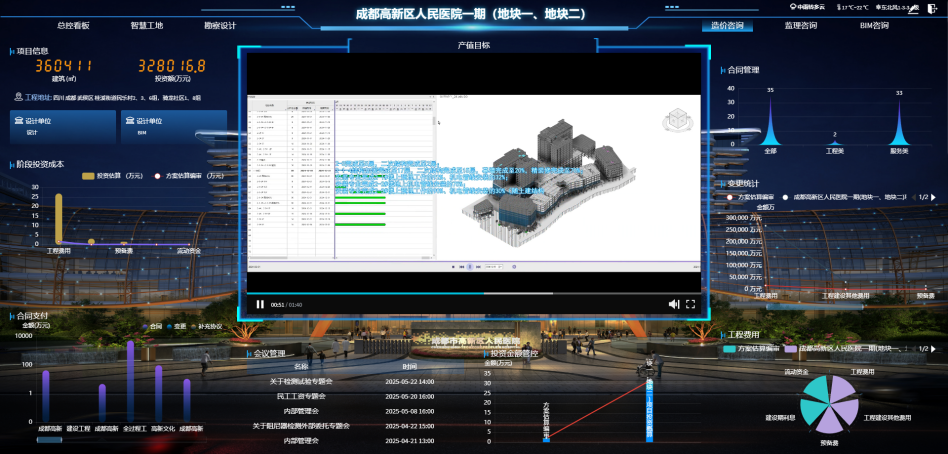
Task: Click the weather icon in the header
Action: 790,7
